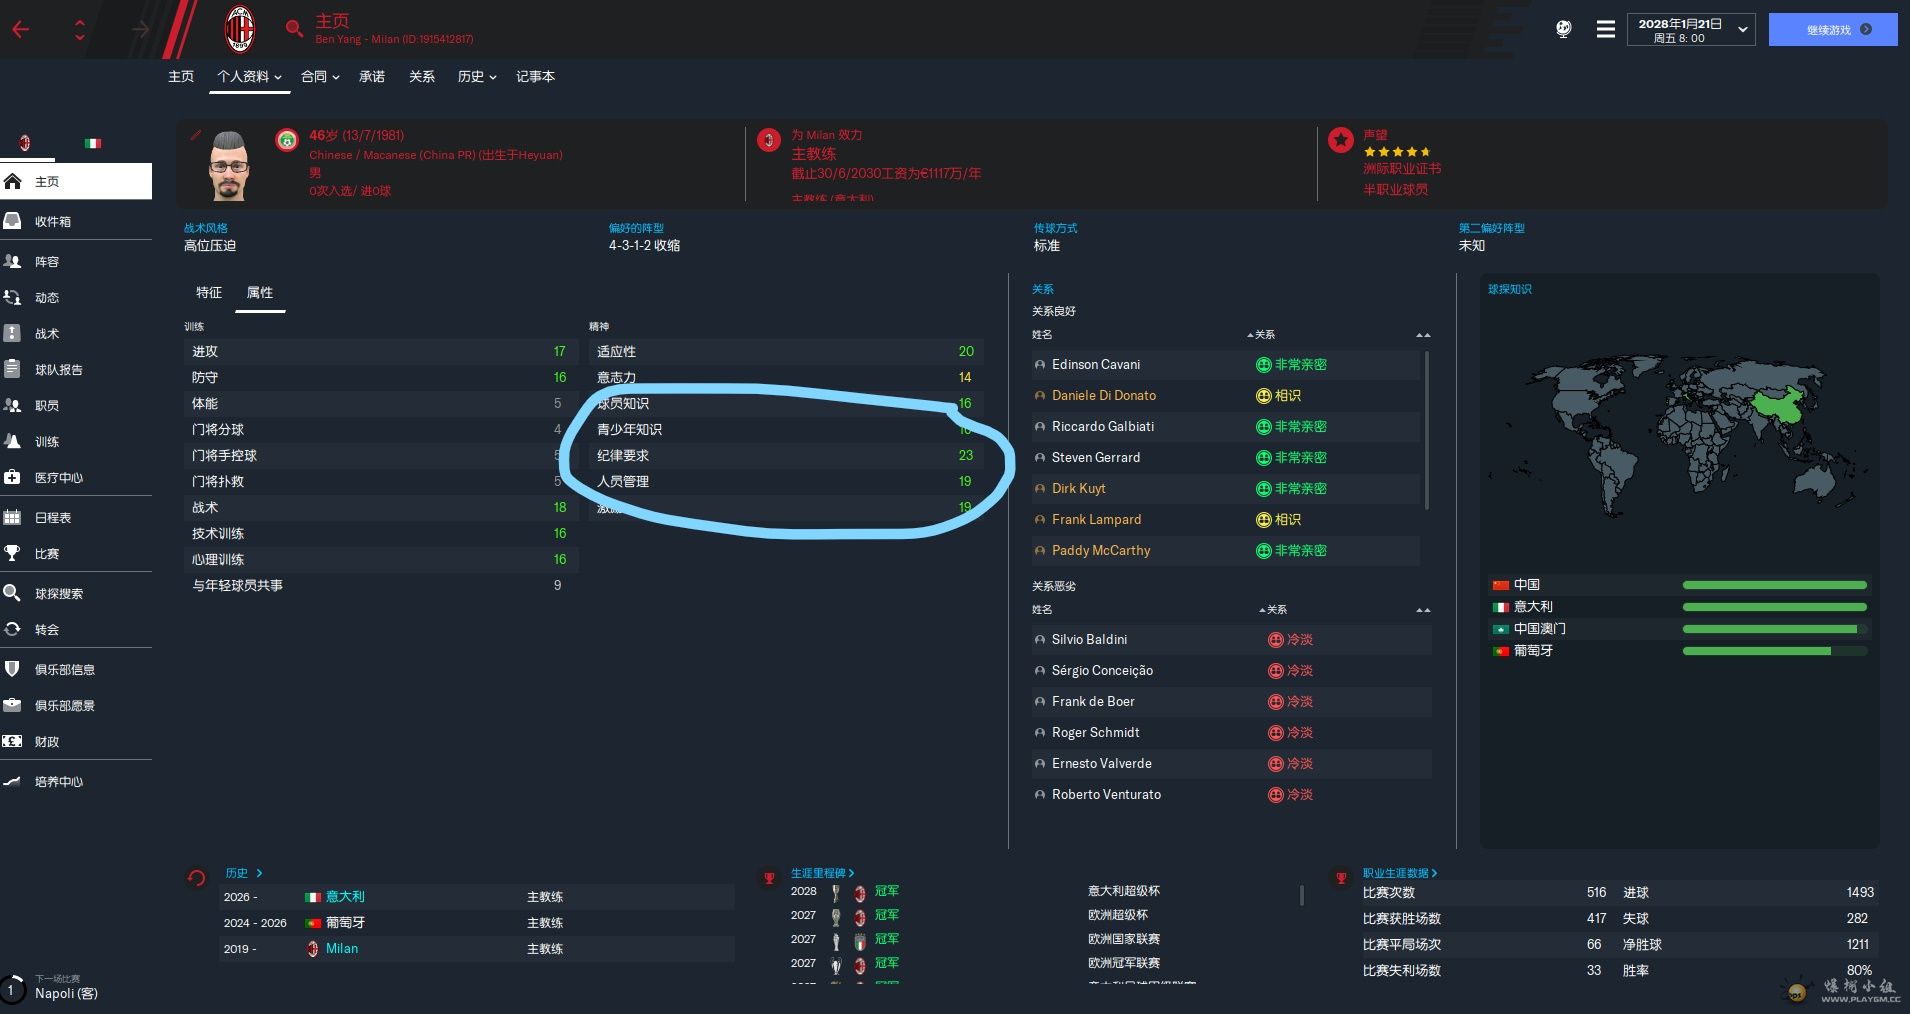Select Silvio Baldini in the bad relations list
The image size is (1910, 1014).
[x=1089, y=639]
